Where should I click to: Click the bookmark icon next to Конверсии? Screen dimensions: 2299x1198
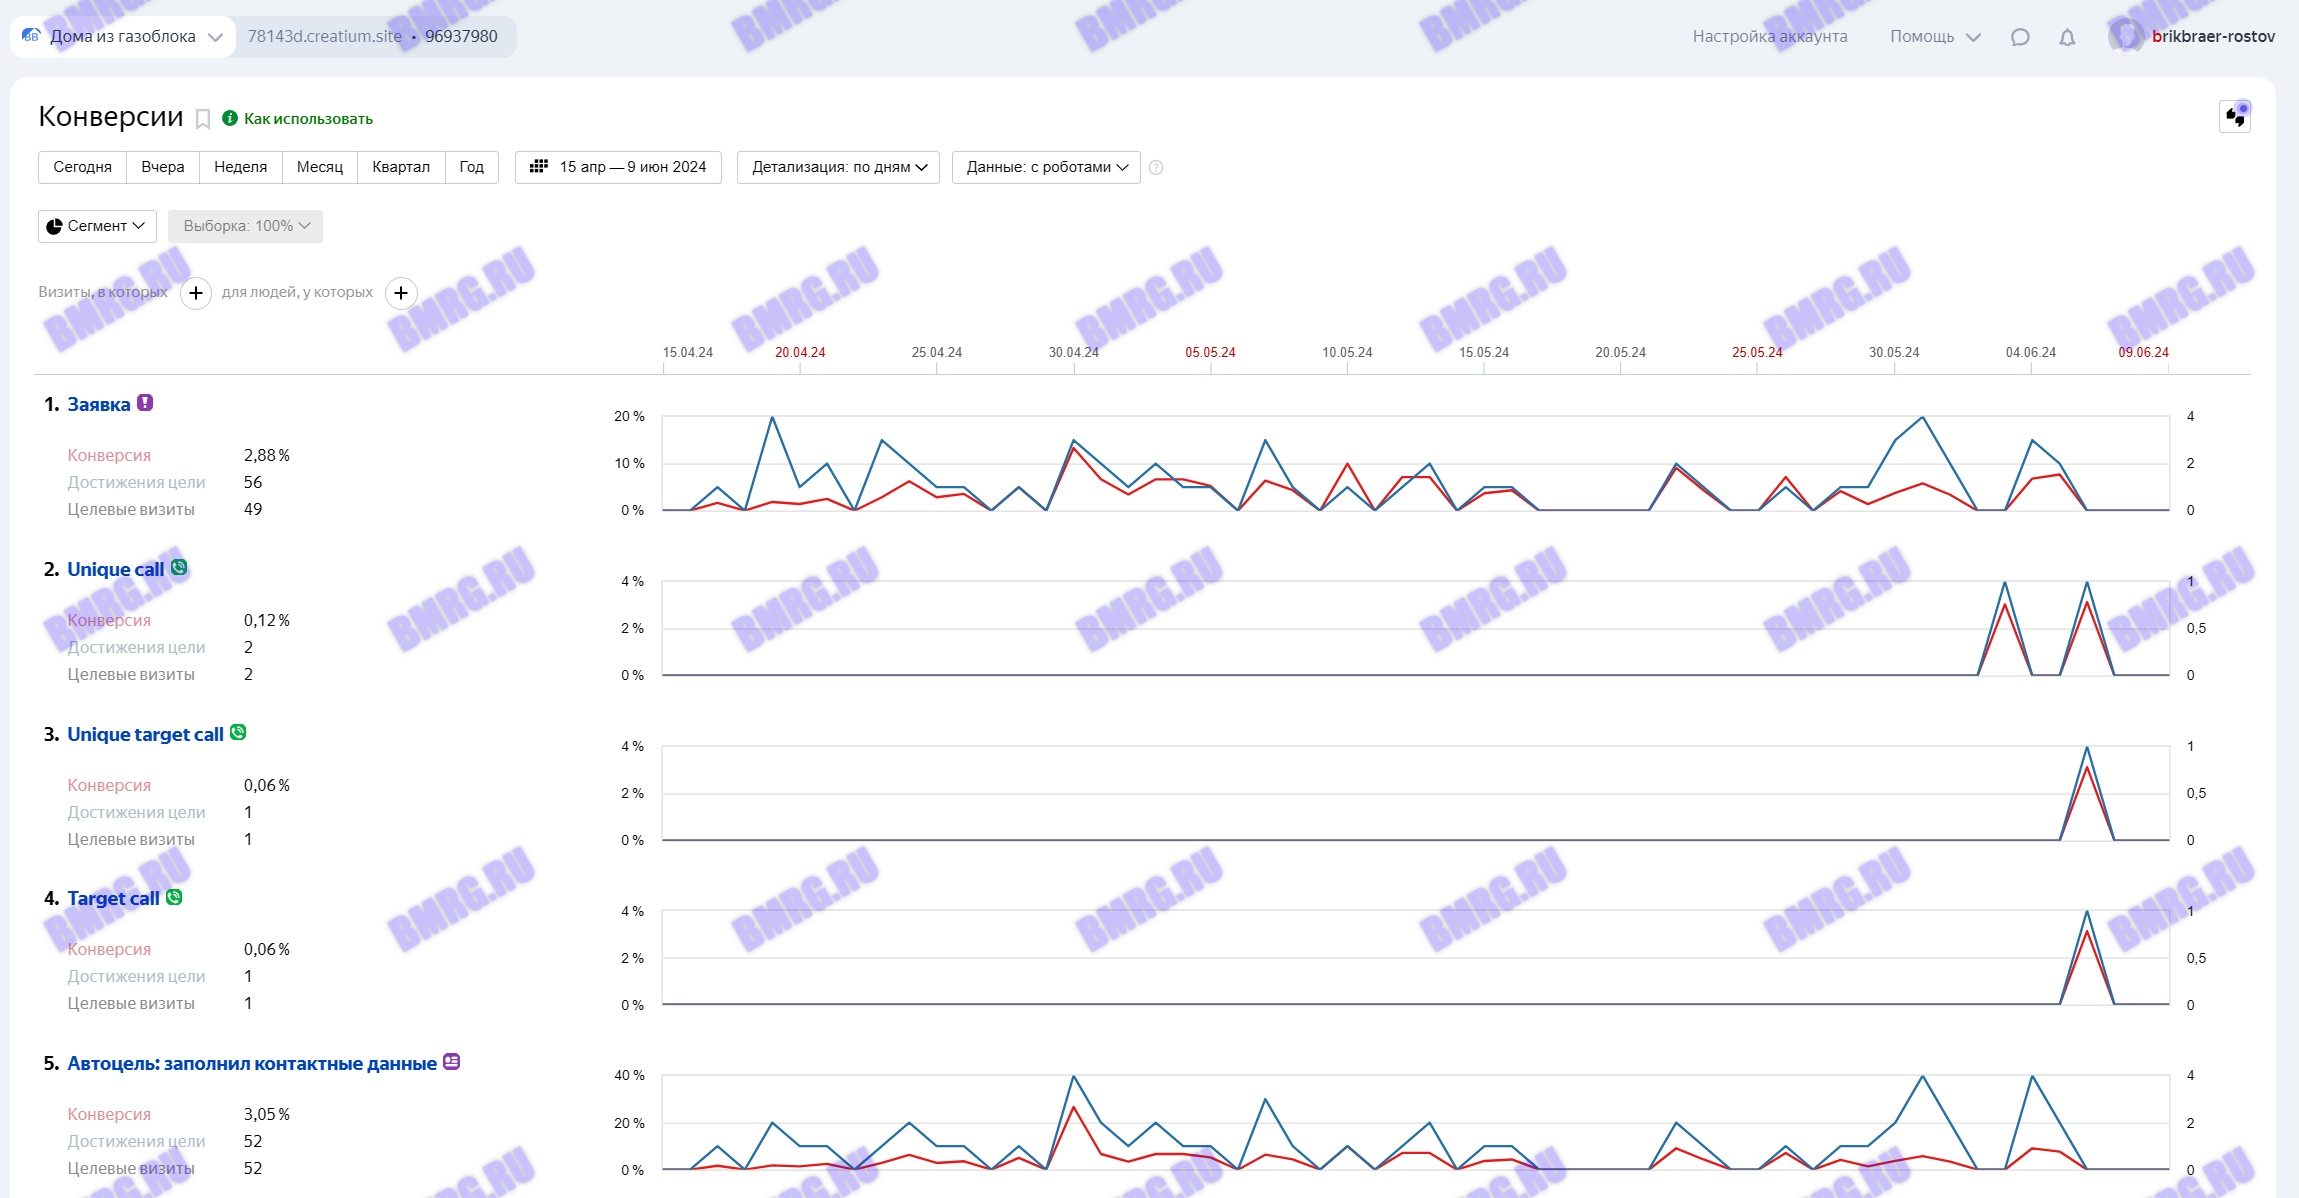point(203,119)
